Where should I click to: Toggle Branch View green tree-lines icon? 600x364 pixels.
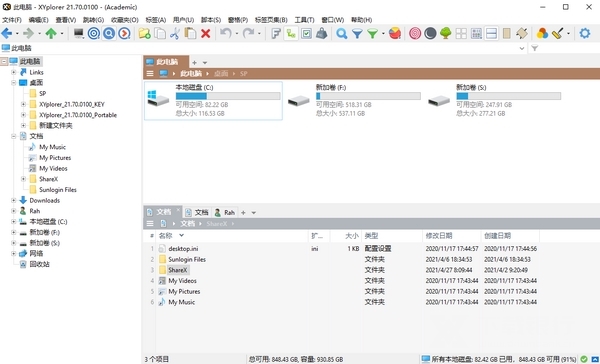pos(291,34)
